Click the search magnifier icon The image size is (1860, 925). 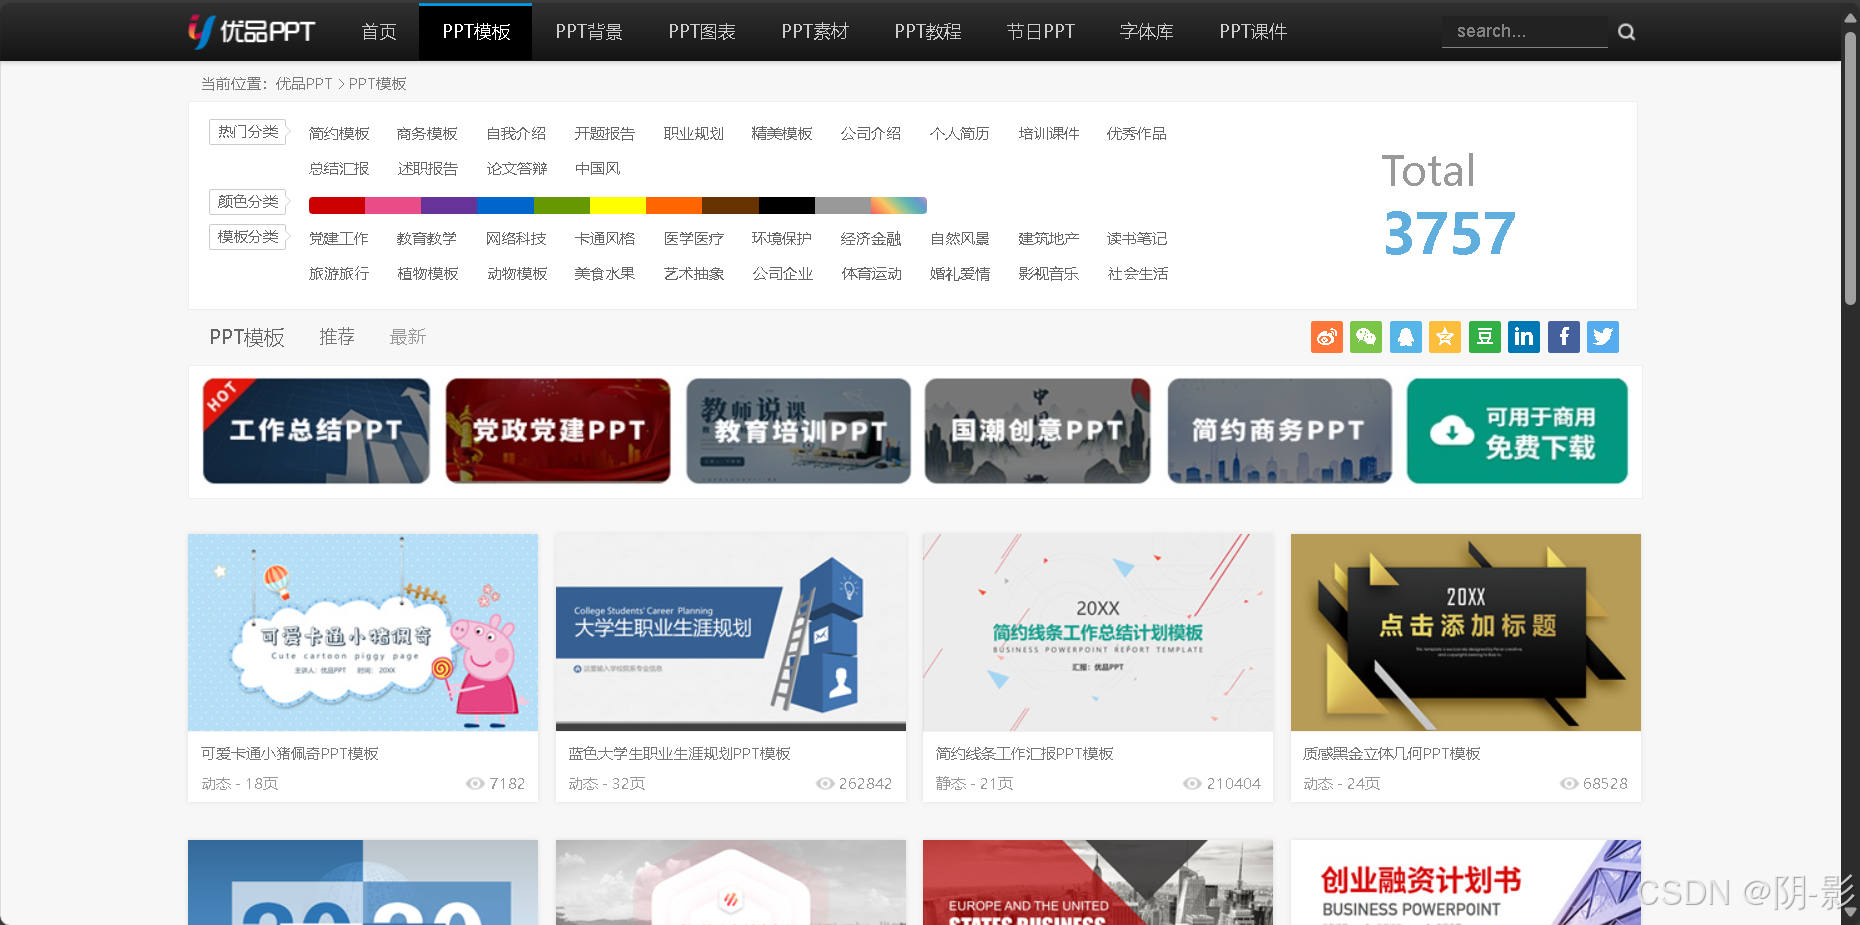click(x=1626, y=32)
